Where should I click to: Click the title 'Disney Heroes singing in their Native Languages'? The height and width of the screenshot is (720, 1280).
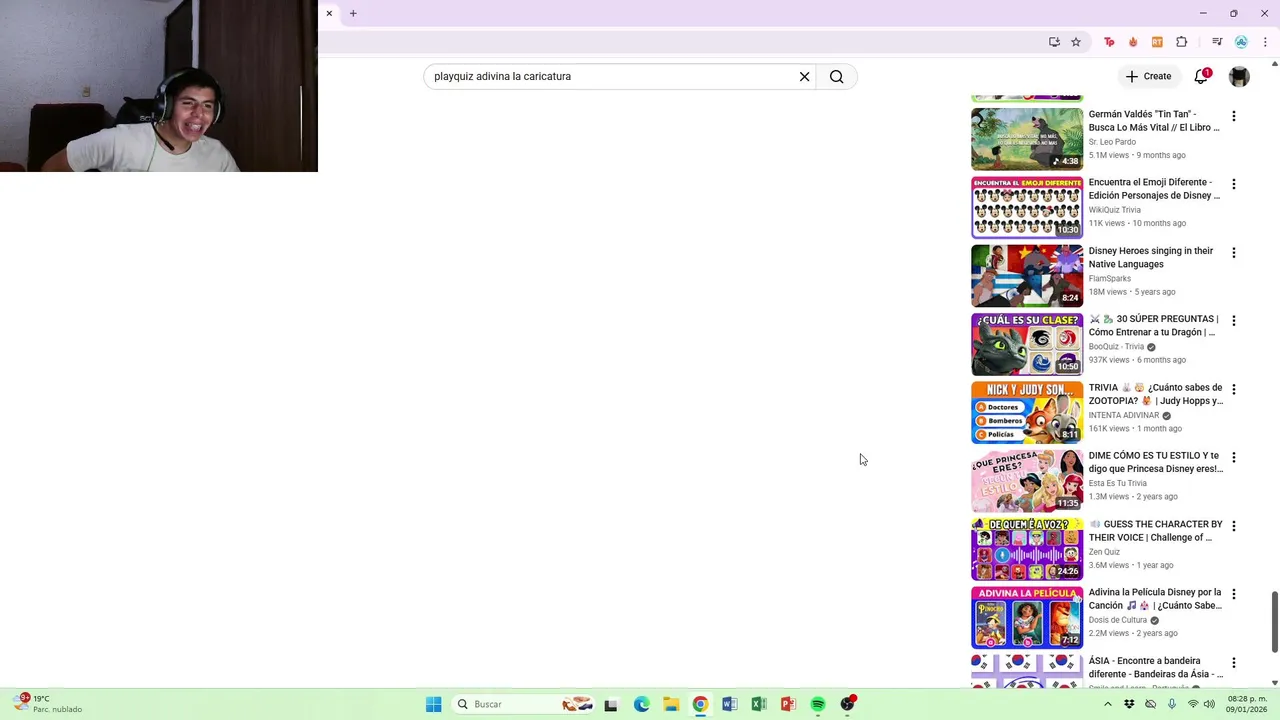pyautogui.click(x=1151, y=257)
